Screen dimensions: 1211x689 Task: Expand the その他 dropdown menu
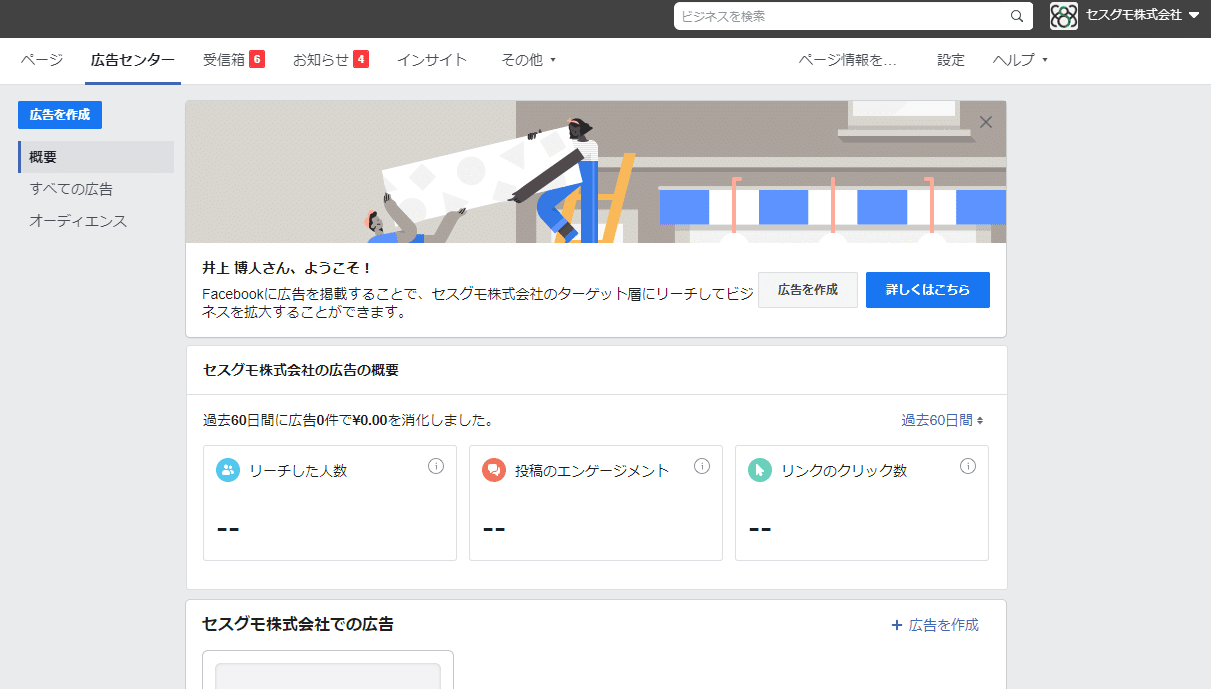[x=529, y=60]
